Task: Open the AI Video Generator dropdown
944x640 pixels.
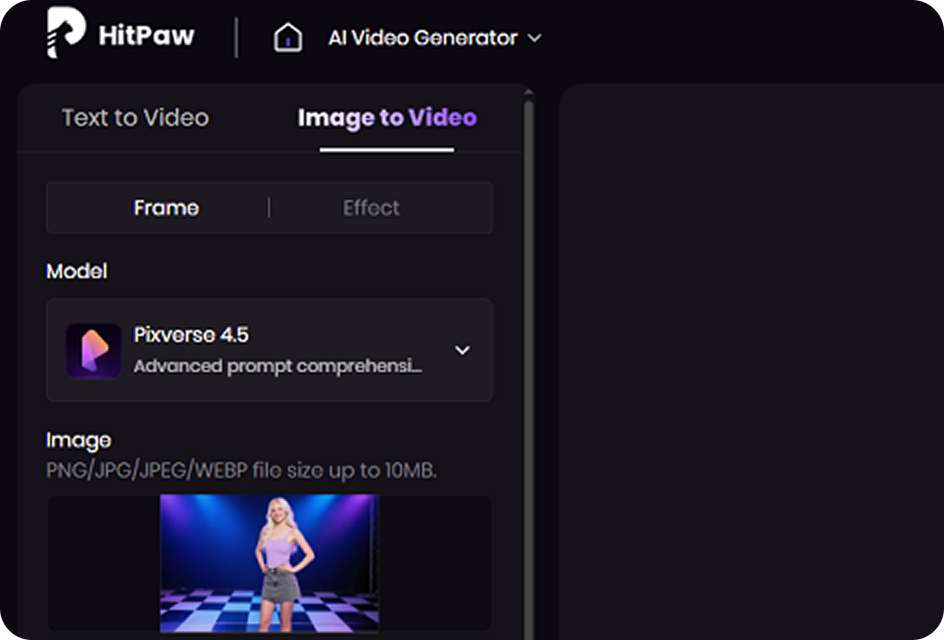Action: click(435, 38)
